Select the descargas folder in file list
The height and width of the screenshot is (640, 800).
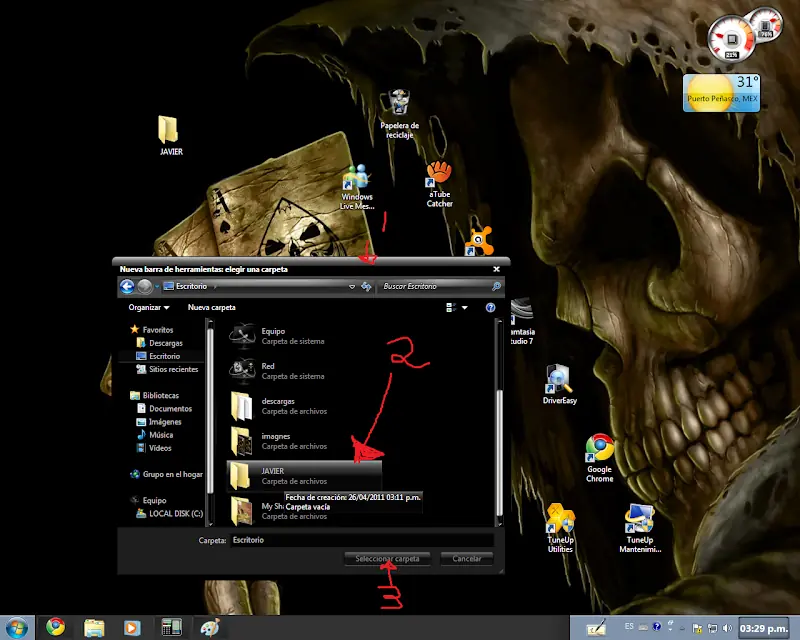coord(304,406)
